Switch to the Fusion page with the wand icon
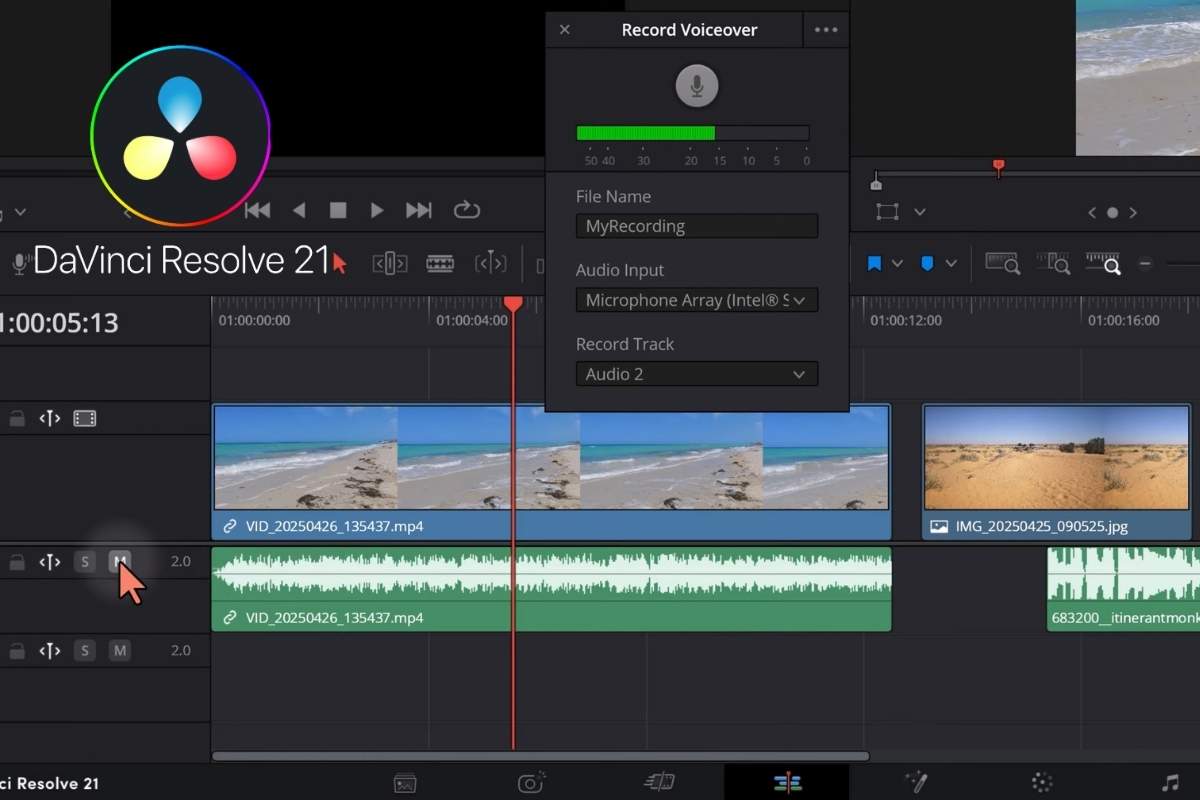The width and height of the screenshot is (1200, 800). pos(915,783)
